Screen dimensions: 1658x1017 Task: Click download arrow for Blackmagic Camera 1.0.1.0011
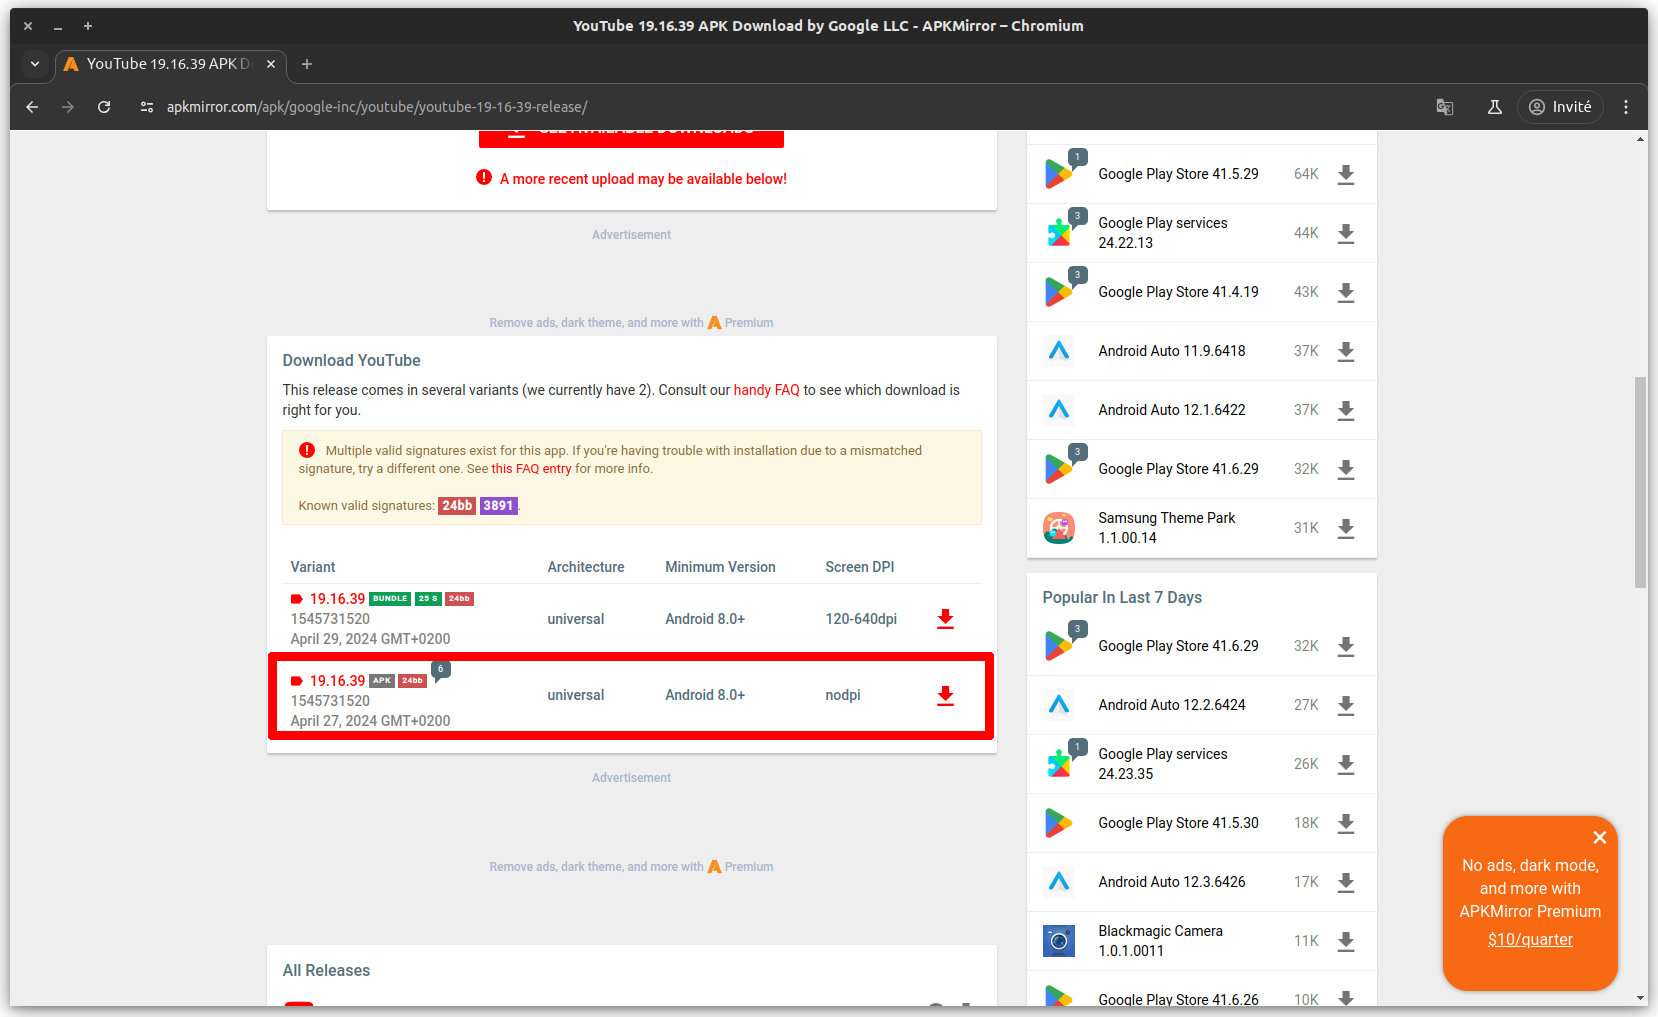tap(1346, 941)
